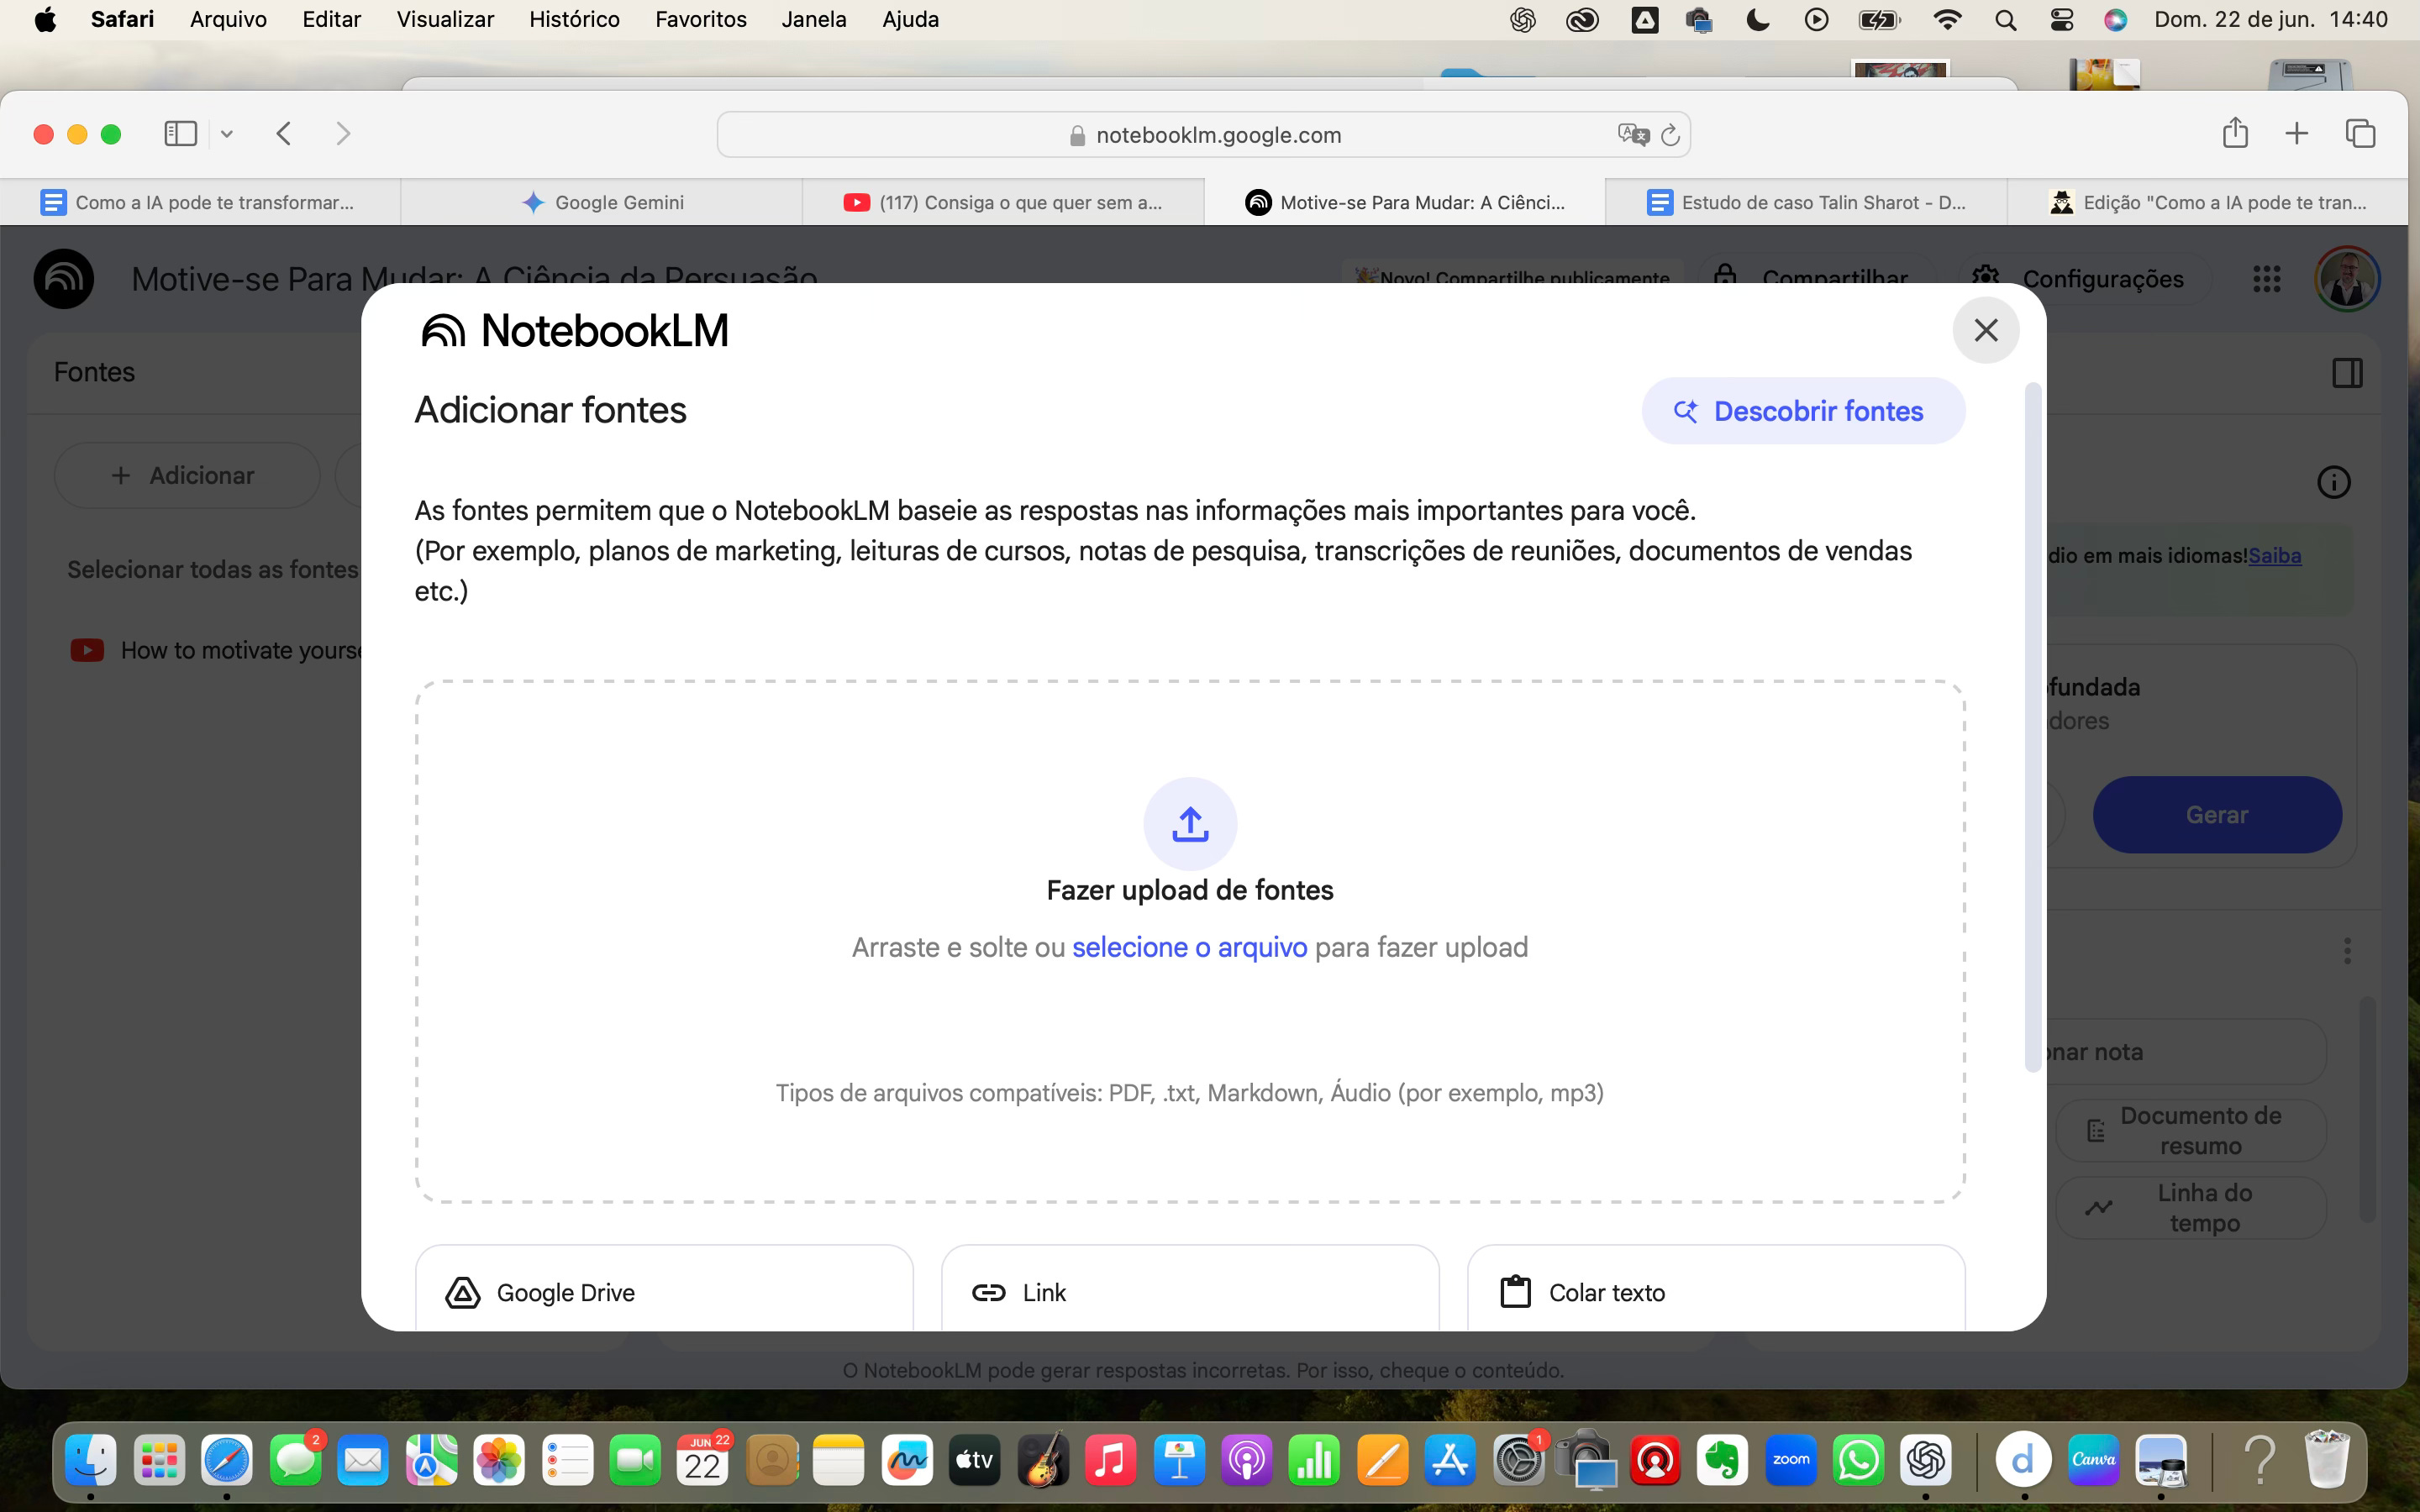Image resolution: width=2420 pixels, height=1512 pixels.
Task: Open Finder in the Dock
Action: pos(91,1460)
